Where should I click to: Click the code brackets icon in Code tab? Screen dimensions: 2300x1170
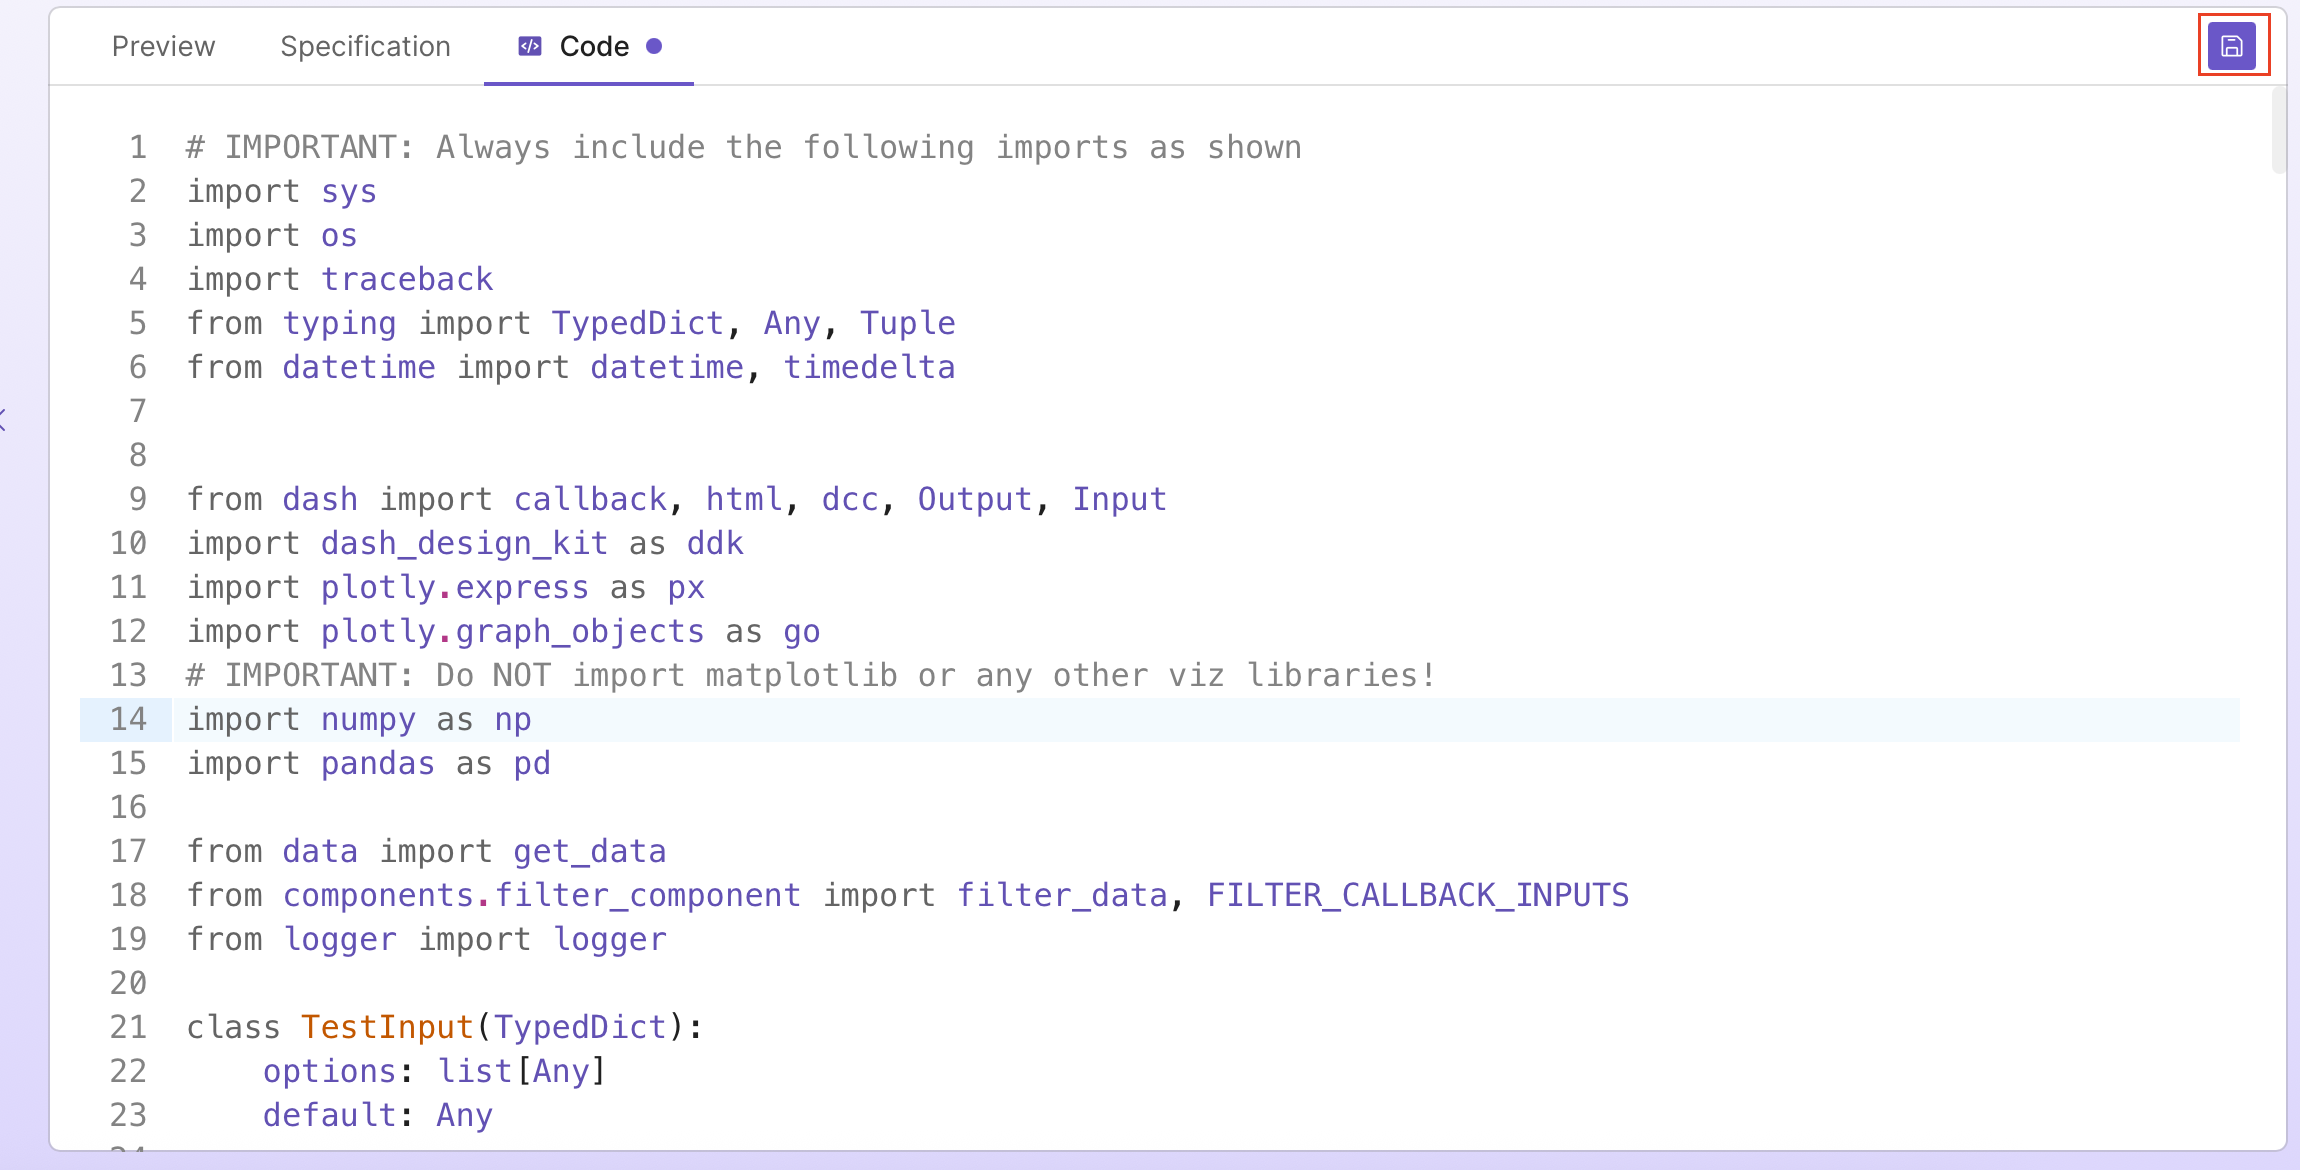click(x=530, y=46)
